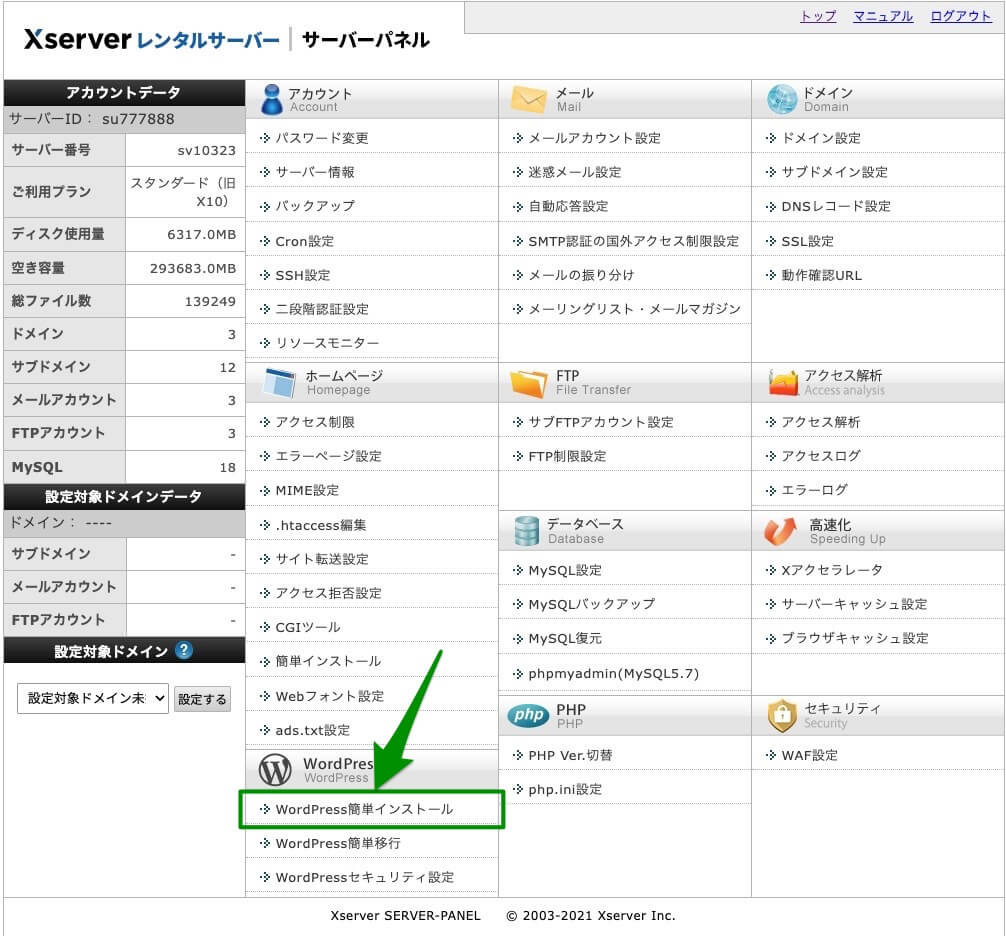Click the help question mark icon
The width and height of the screenshot is (1006, 936).
(183, 651)
